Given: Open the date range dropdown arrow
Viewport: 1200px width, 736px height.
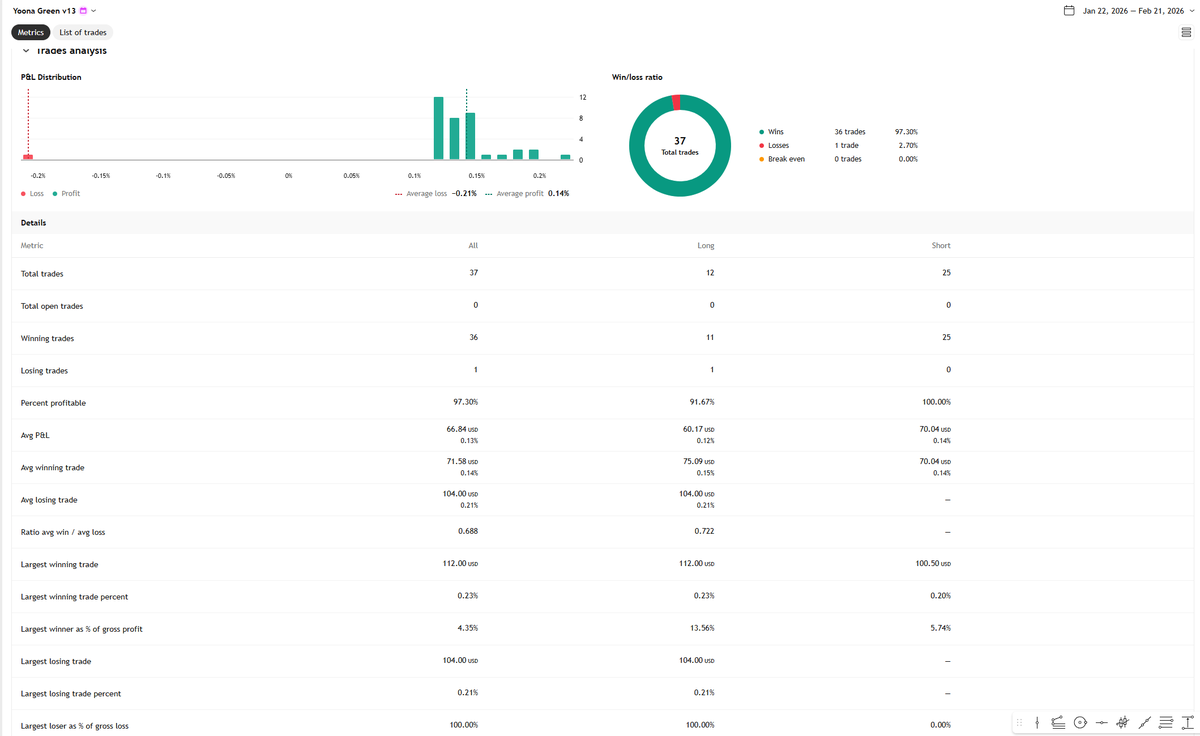Looking at the screenshot, I should coord(1192,11).
